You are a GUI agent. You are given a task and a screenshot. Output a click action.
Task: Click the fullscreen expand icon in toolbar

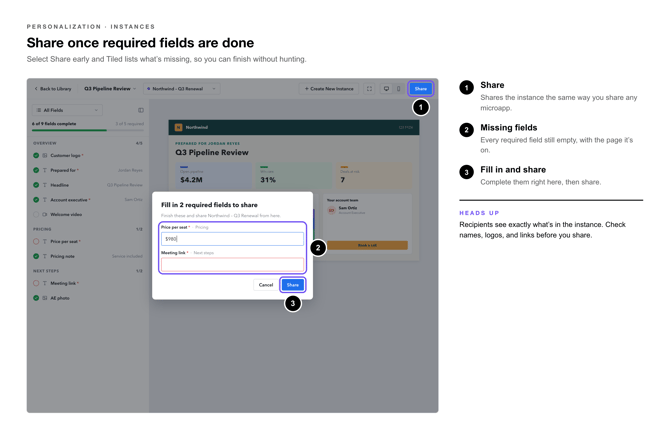click(369, 89)
